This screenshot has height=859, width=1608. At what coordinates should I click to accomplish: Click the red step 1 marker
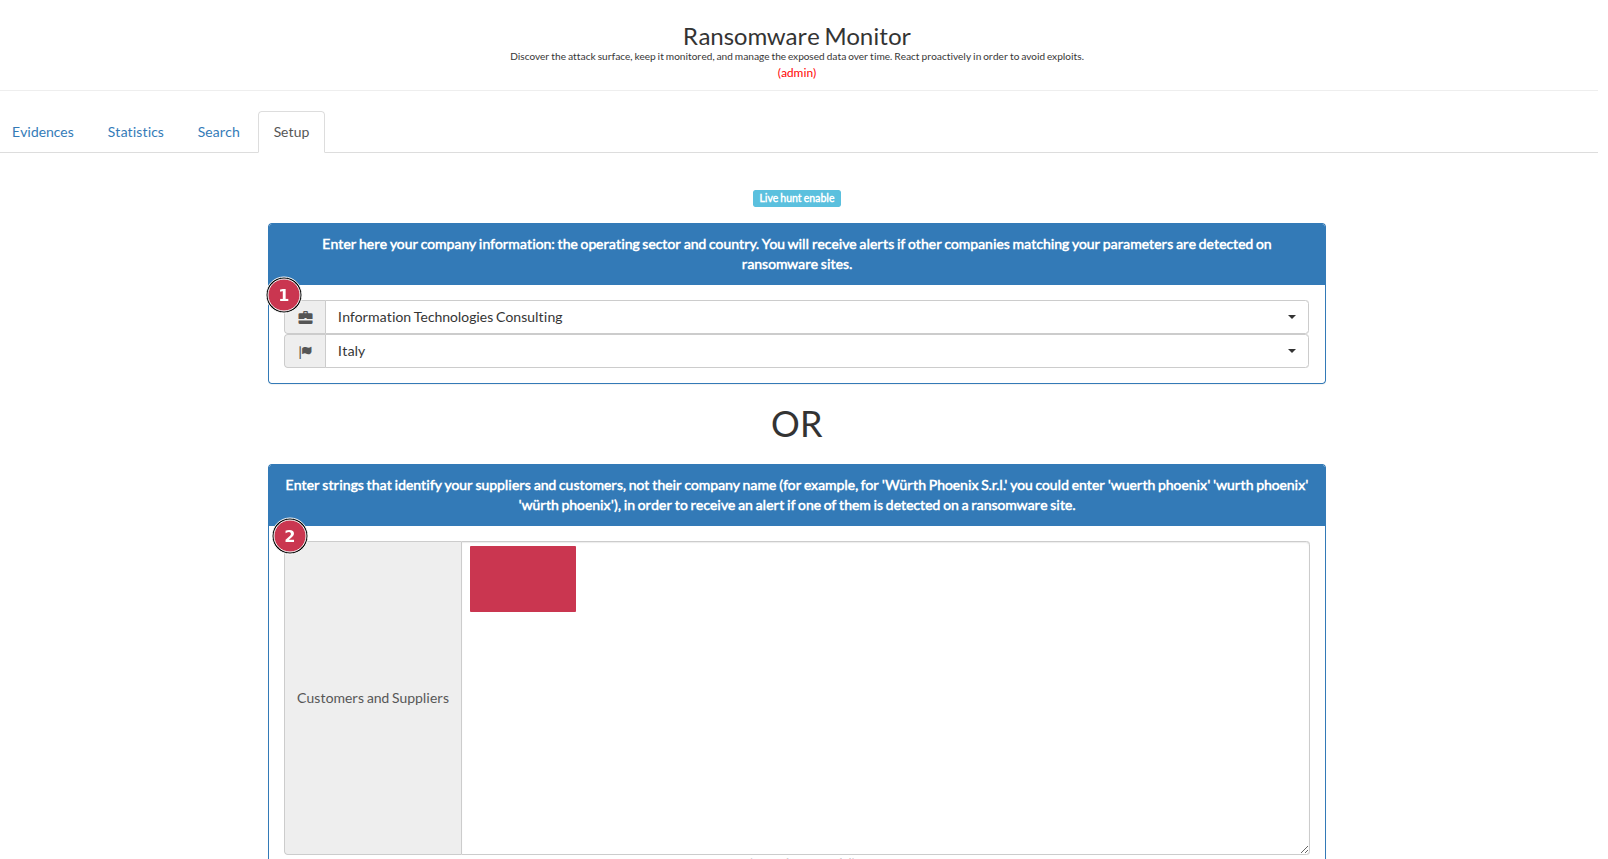pyautogui.click(x=284, y=295)
